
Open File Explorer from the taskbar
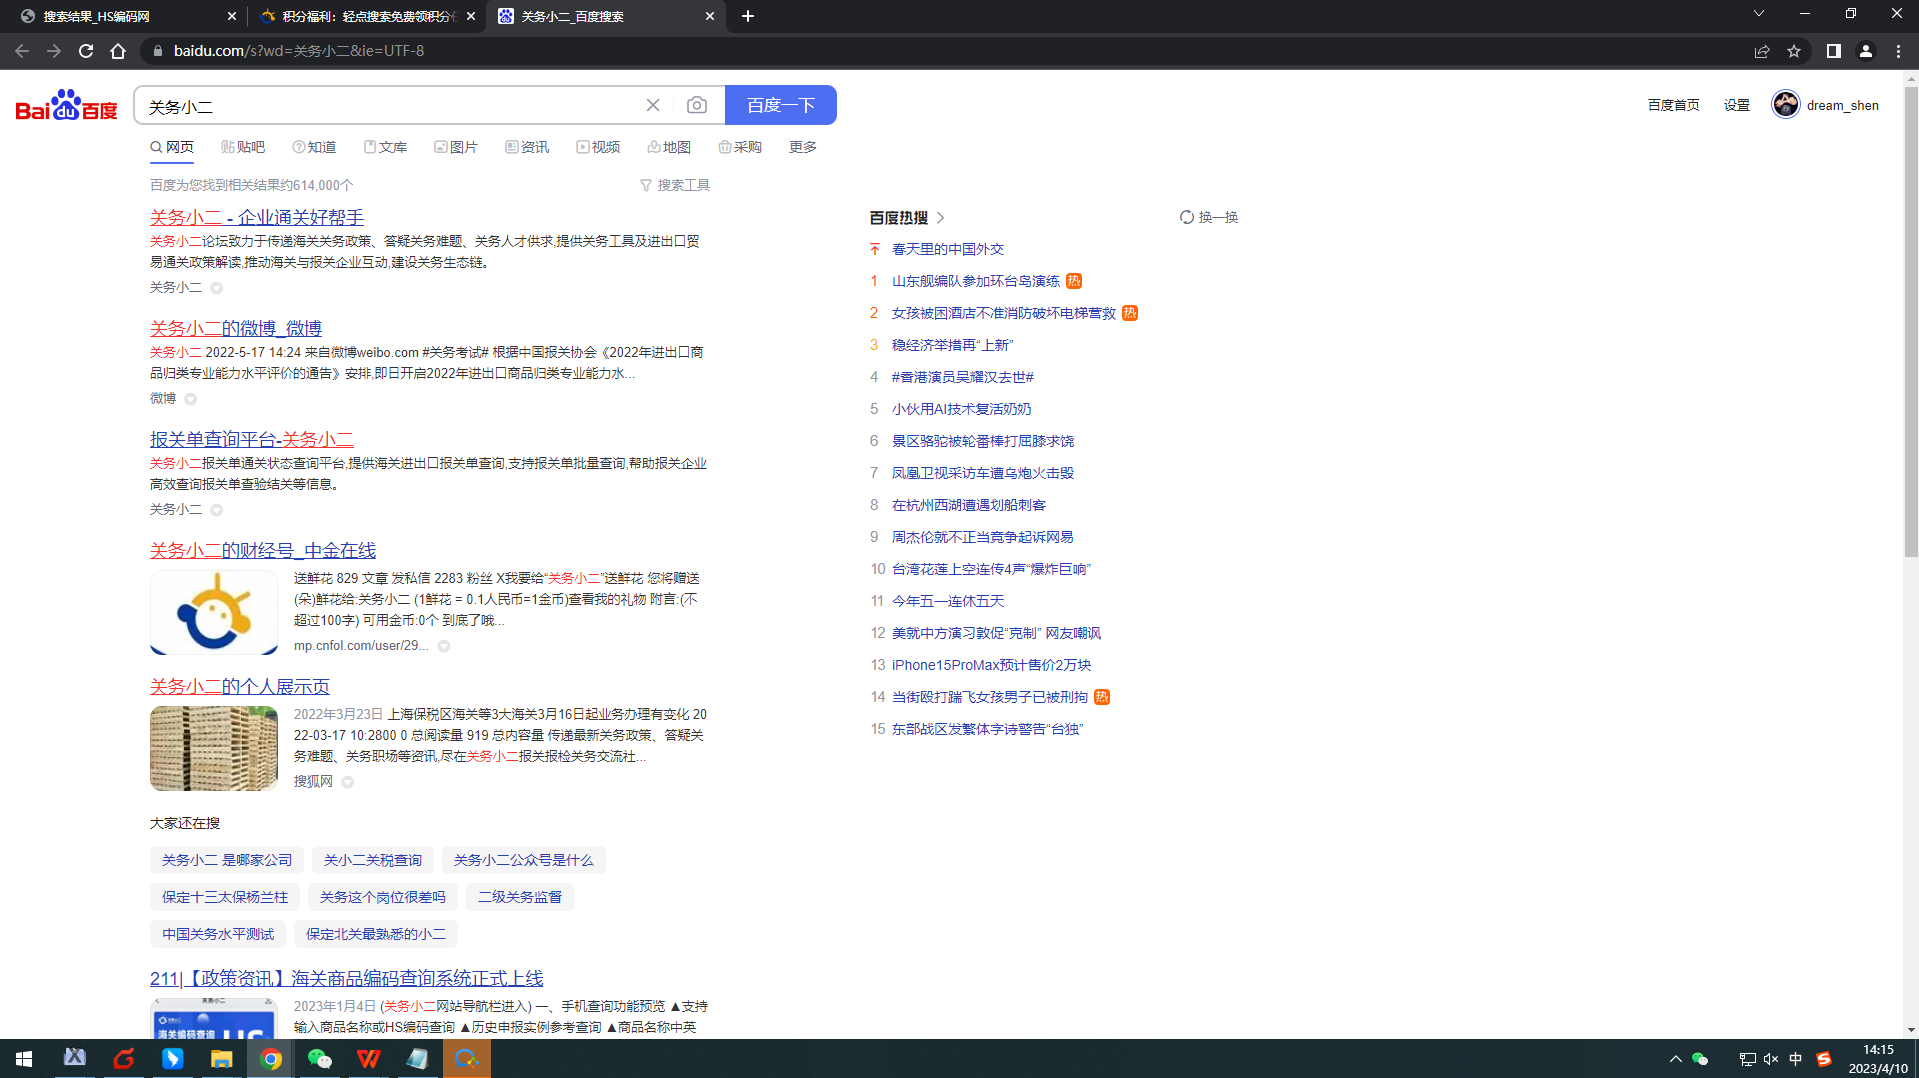click(222, 1059)
